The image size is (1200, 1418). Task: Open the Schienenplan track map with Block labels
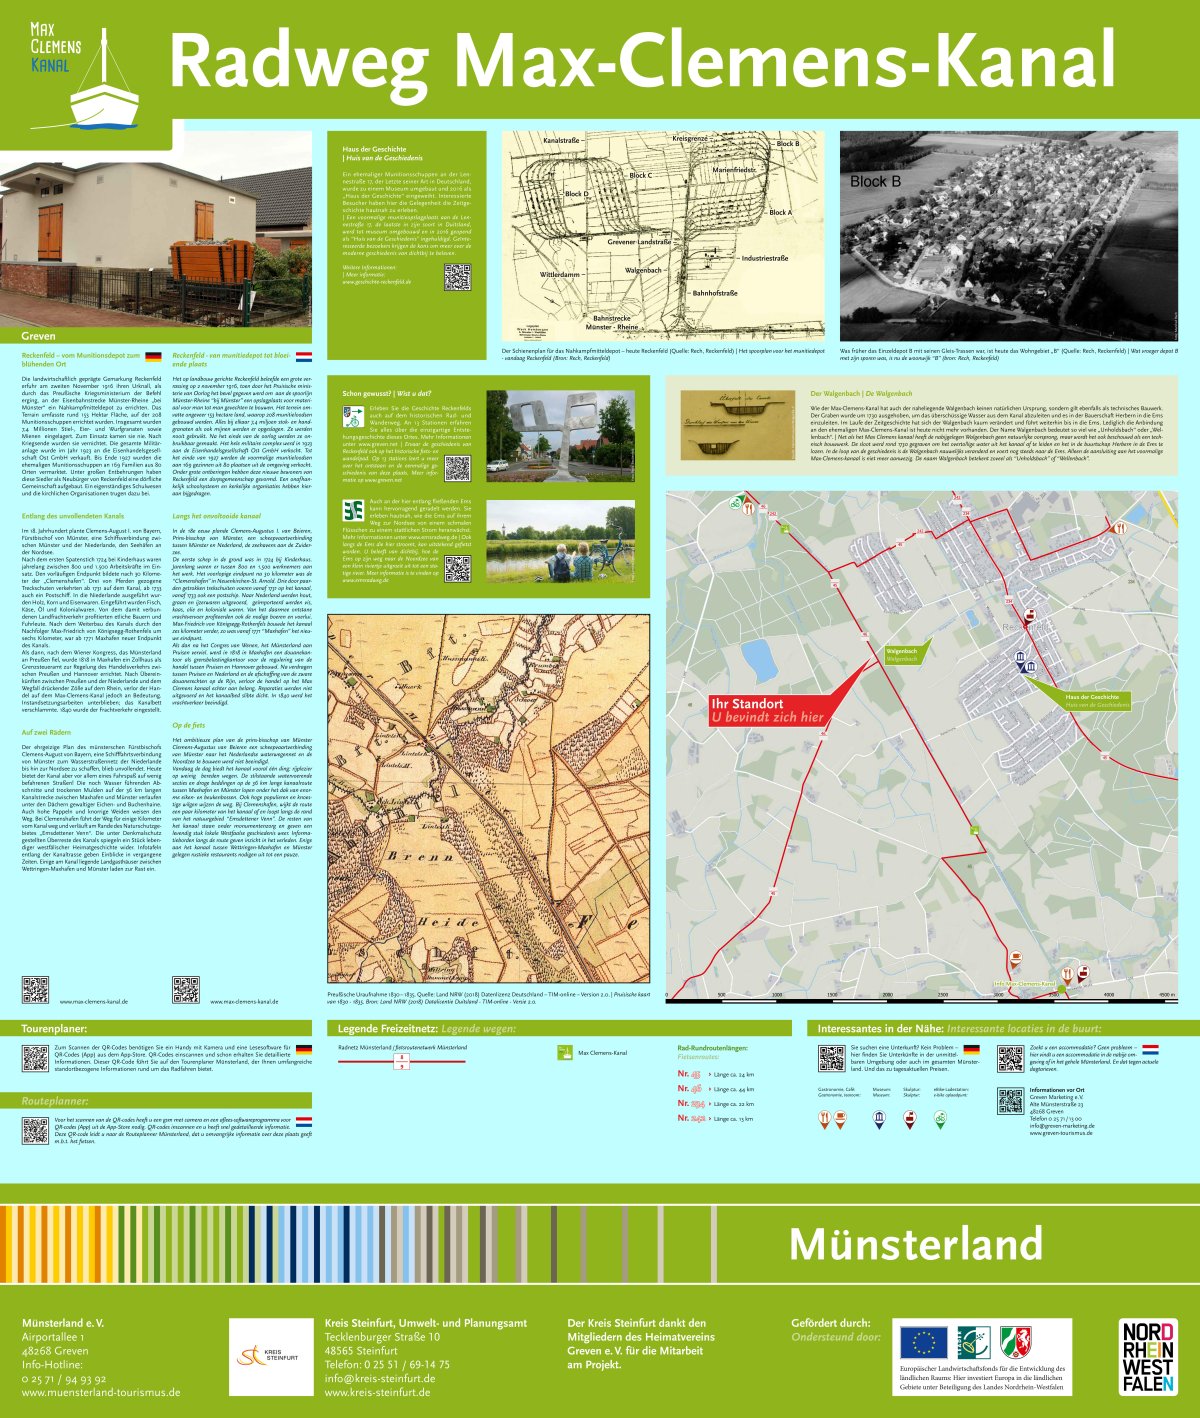point(664,237)
